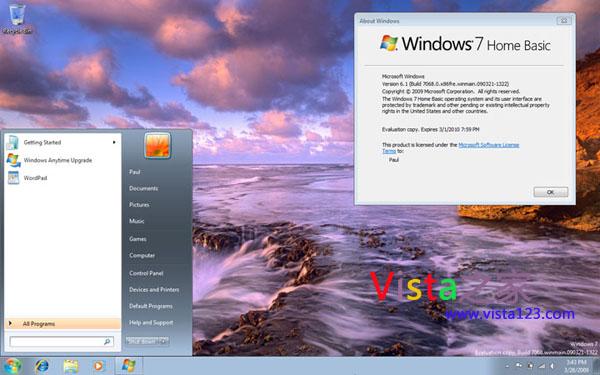The image size is (600, 375).
Task: Close the About Windows dialog
Action: click(x=563, y=21)
